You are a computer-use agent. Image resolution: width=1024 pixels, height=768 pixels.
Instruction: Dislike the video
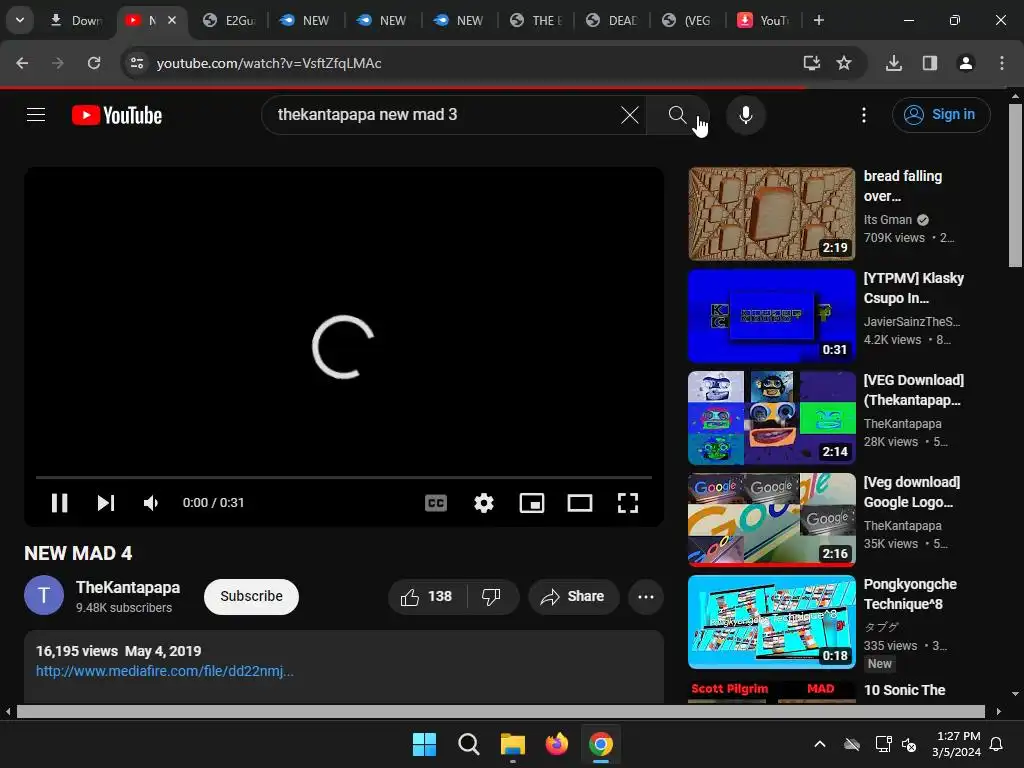pos(492,596)
